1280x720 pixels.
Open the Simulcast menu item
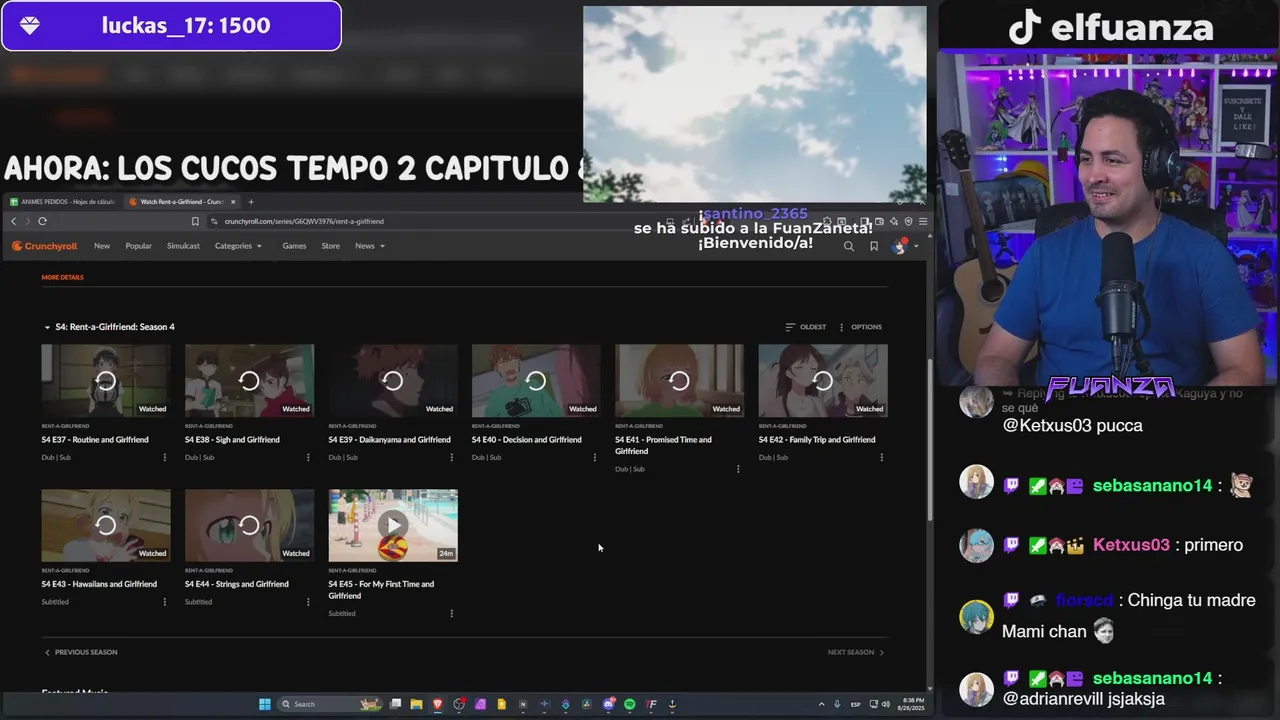pos(183,246)
